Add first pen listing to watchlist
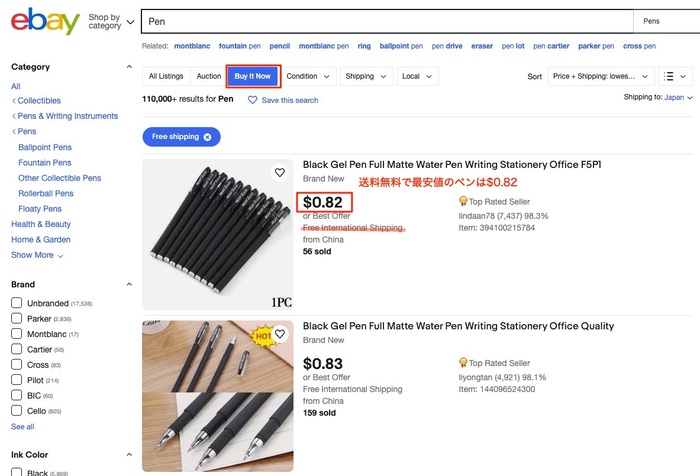700x476 pixels. (x=280, y=172)
